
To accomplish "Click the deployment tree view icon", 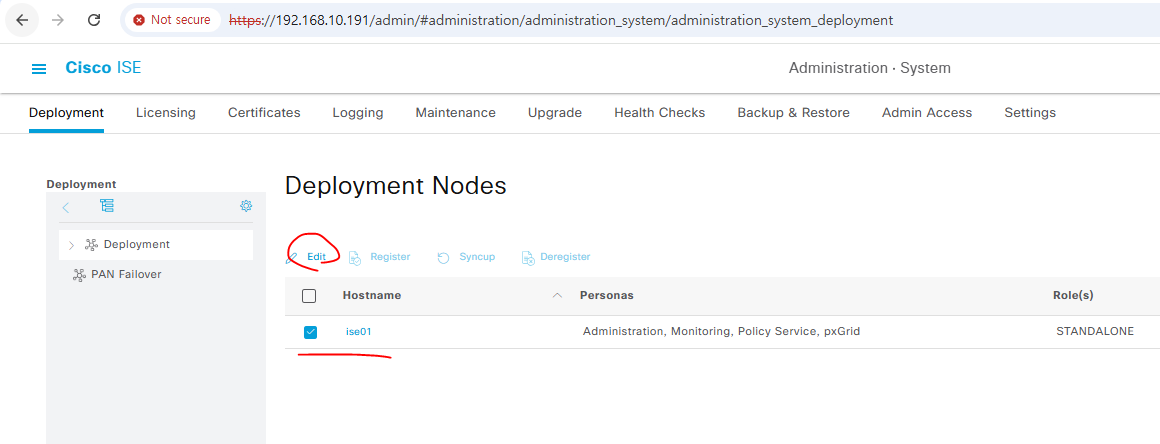I will pyautogui.click(x=107, y=206).
